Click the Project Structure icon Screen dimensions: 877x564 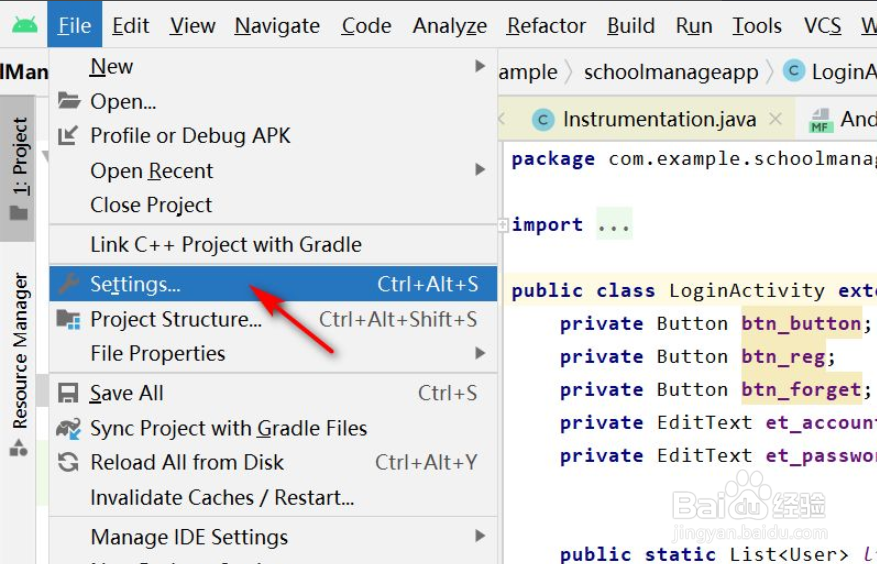pyautogui.click(x=68, y=319)
